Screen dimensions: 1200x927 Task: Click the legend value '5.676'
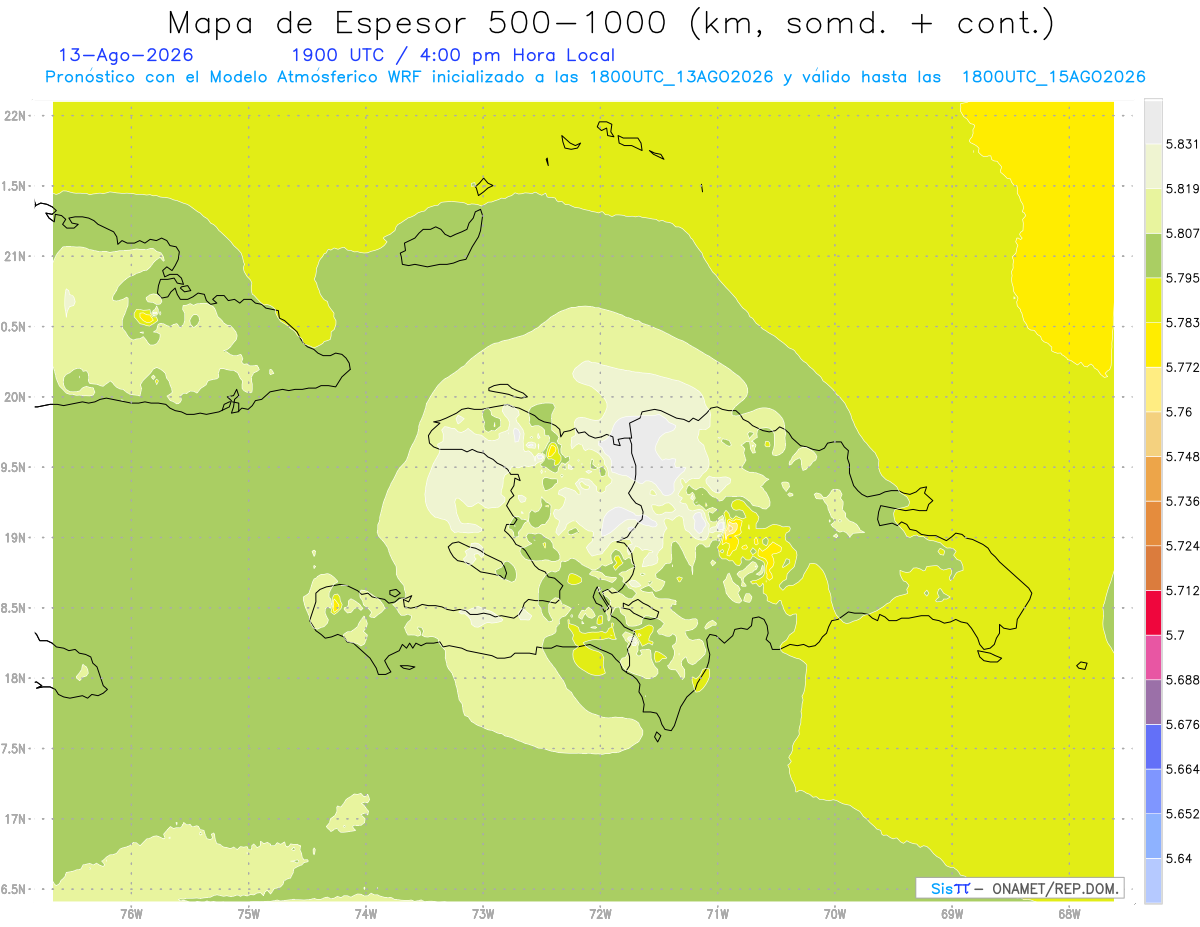click(1182, 724)
